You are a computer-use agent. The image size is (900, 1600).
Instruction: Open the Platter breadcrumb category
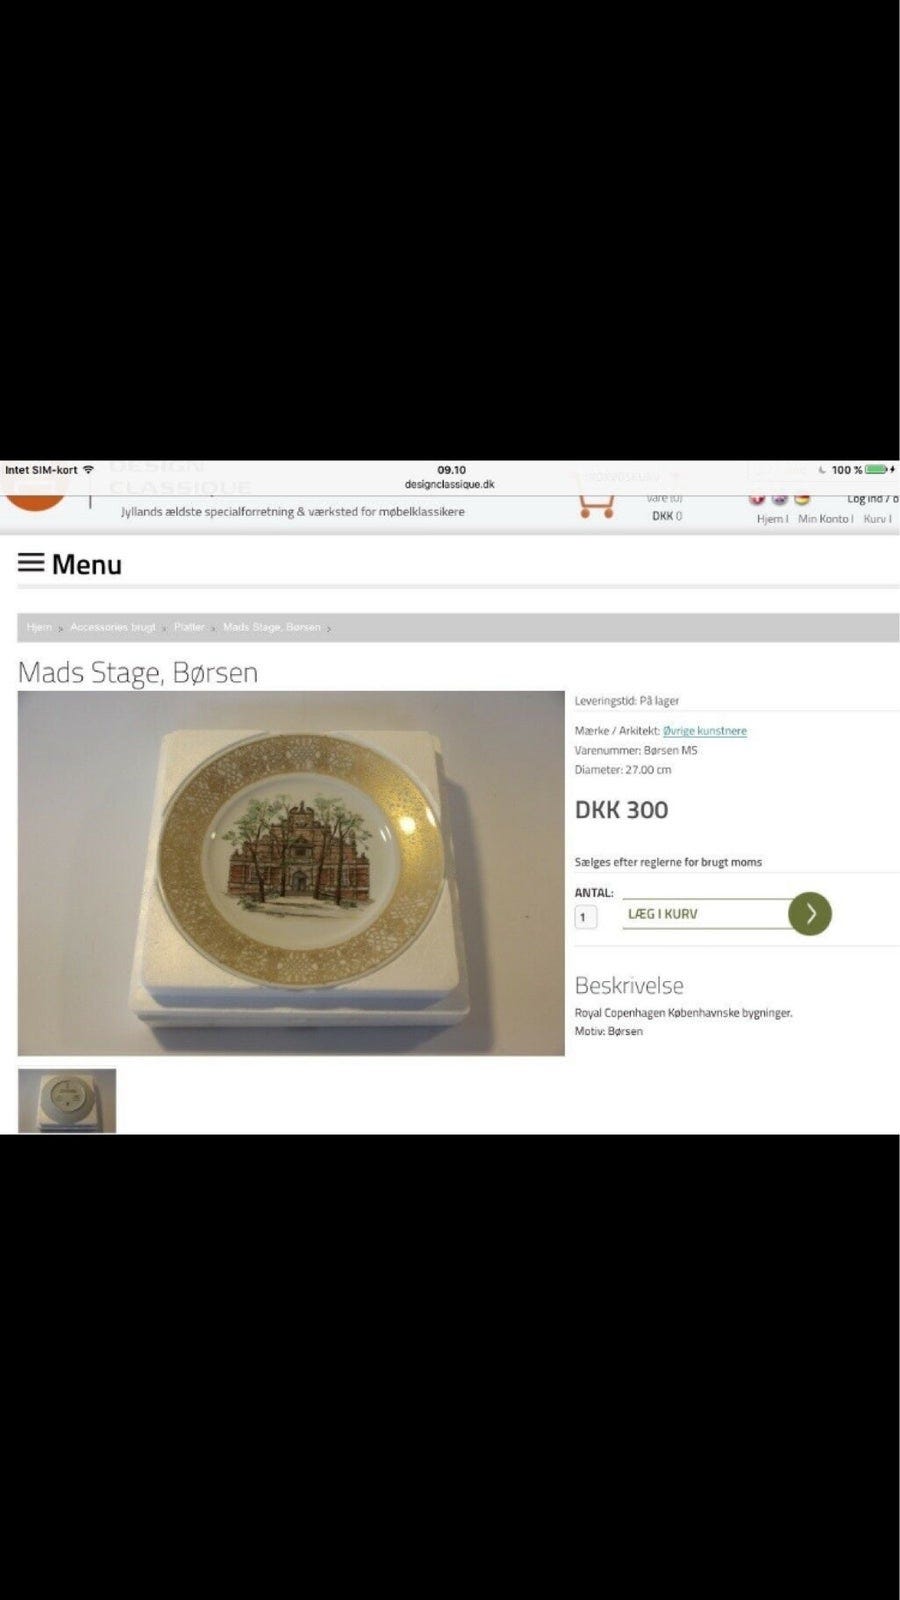[189, 628]
